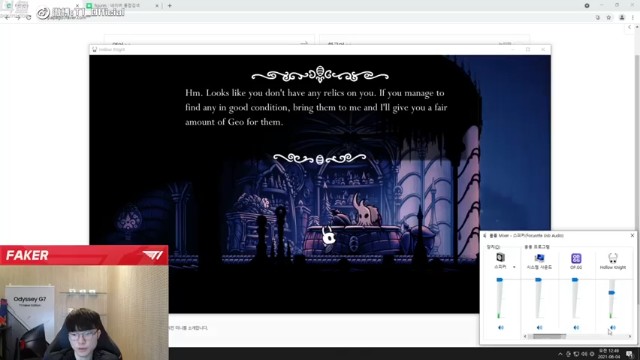Close the Volume Mixer window

(x=632, y=236)
